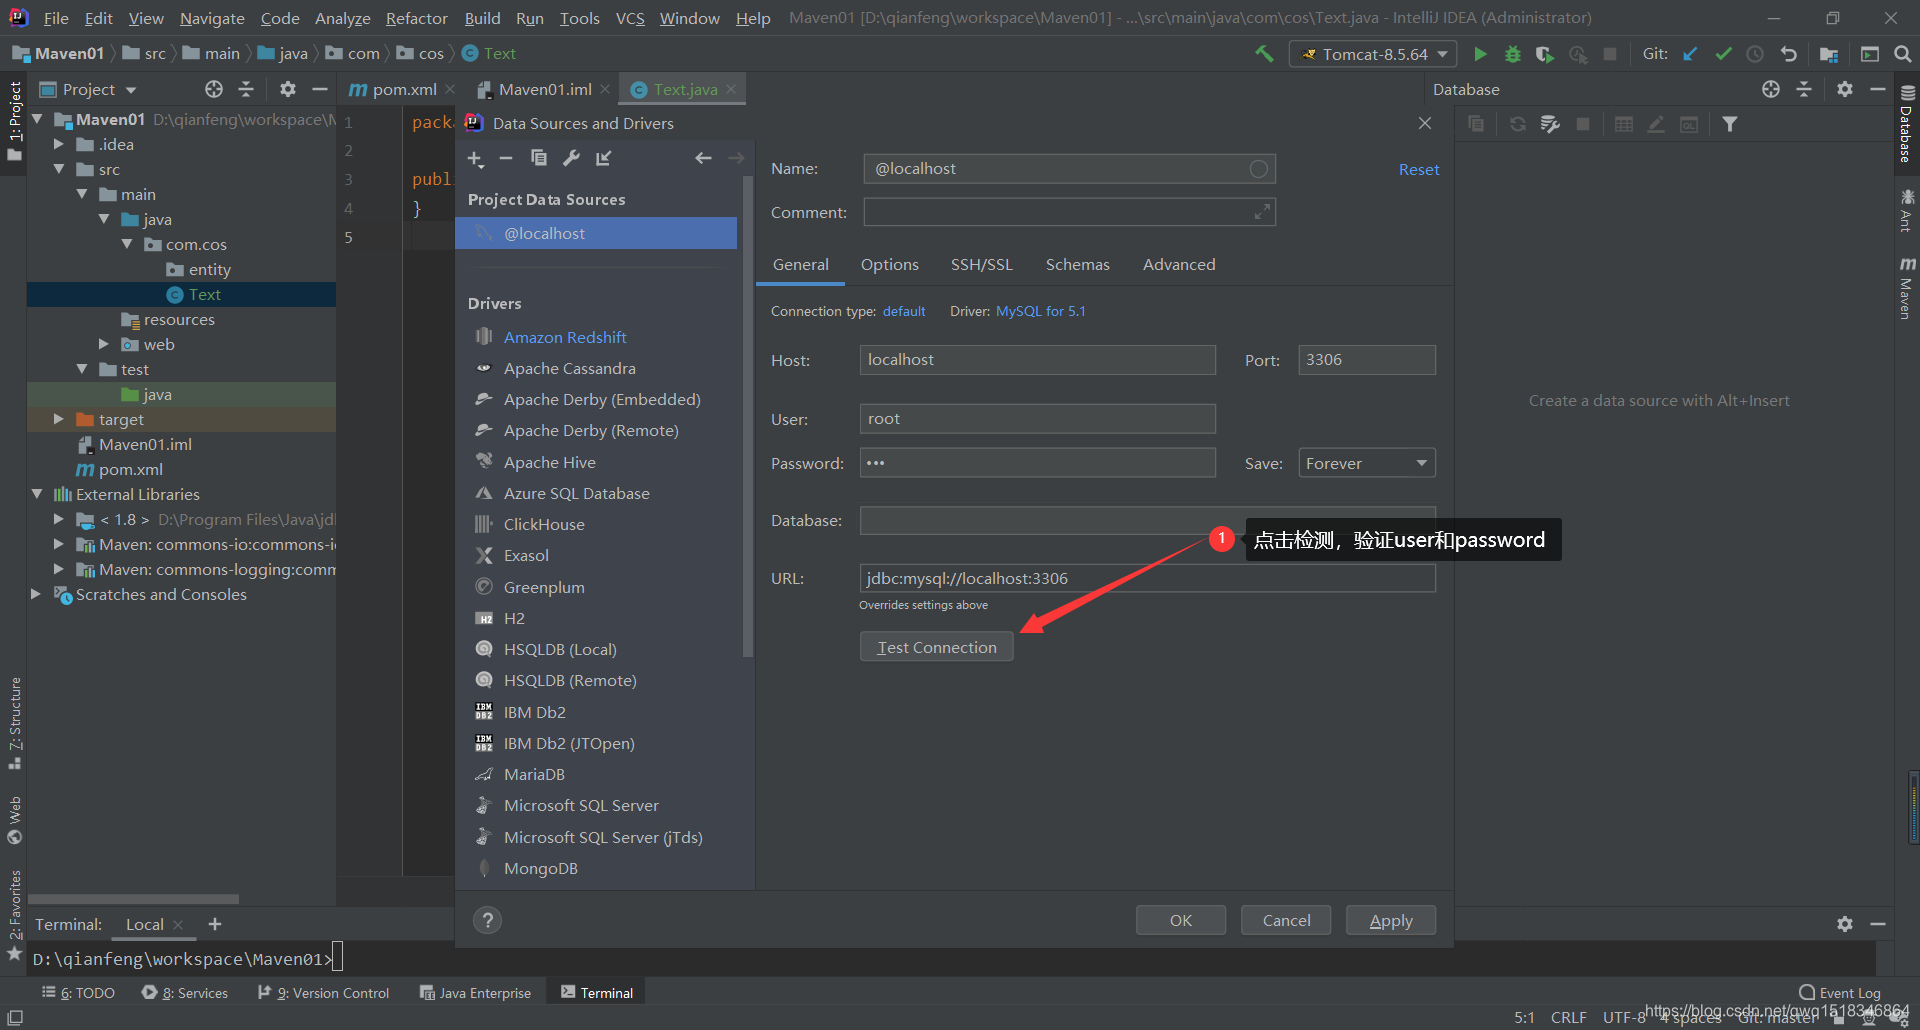Add a new terminal tab with plus
Viewport: 1920px width, 1030px height.
click(215, 924)
